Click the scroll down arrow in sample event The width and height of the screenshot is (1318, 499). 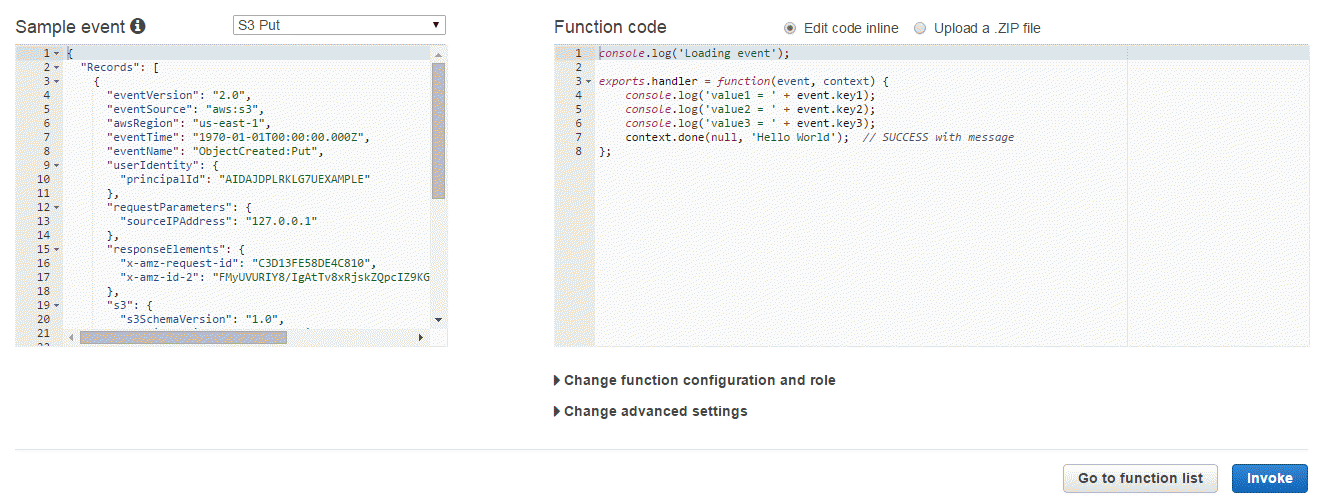click(x=438, y=319)
